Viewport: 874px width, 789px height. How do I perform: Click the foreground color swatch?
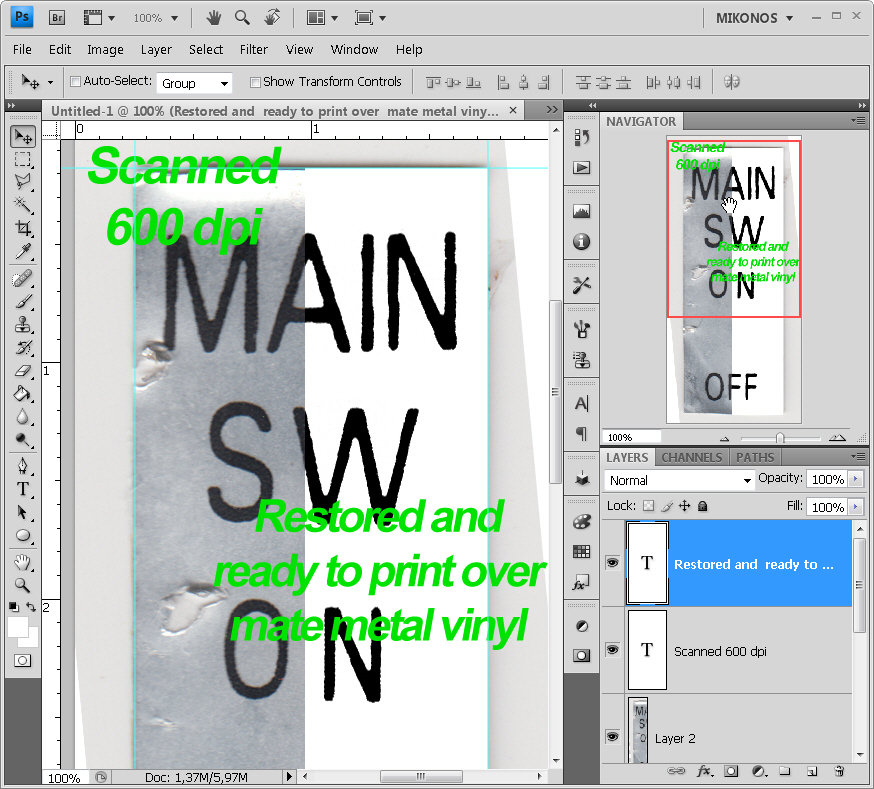point(17,627)
